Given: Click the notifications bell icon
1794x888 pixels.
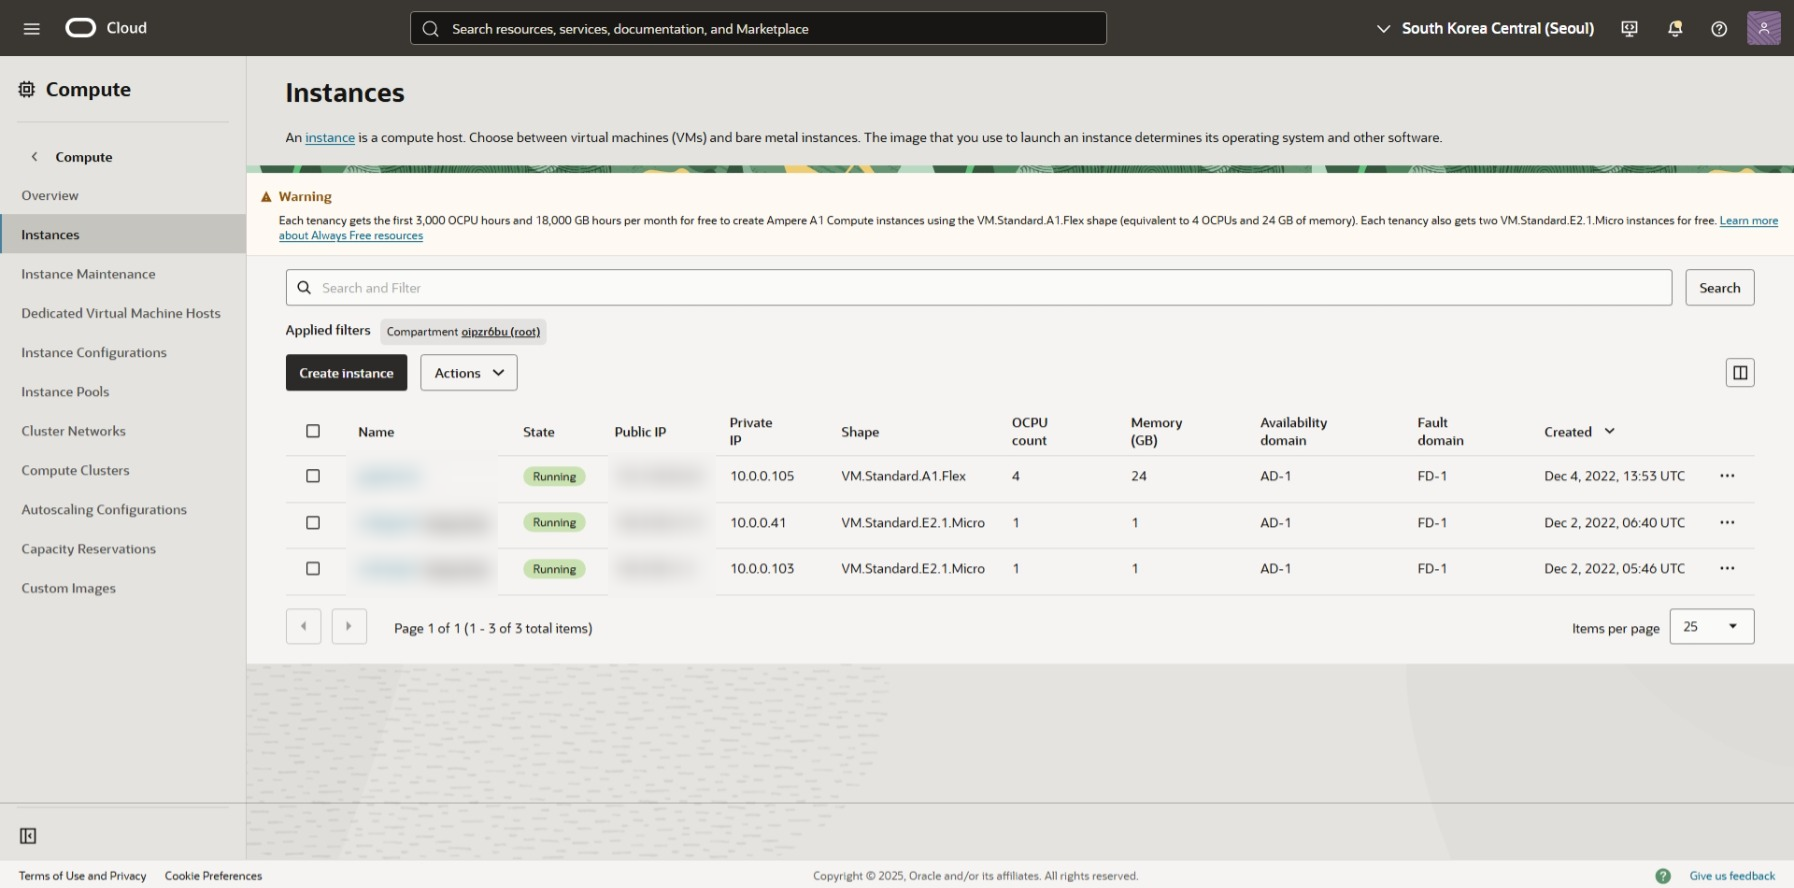Looking at the screenshot, I should coord(1675,28).
